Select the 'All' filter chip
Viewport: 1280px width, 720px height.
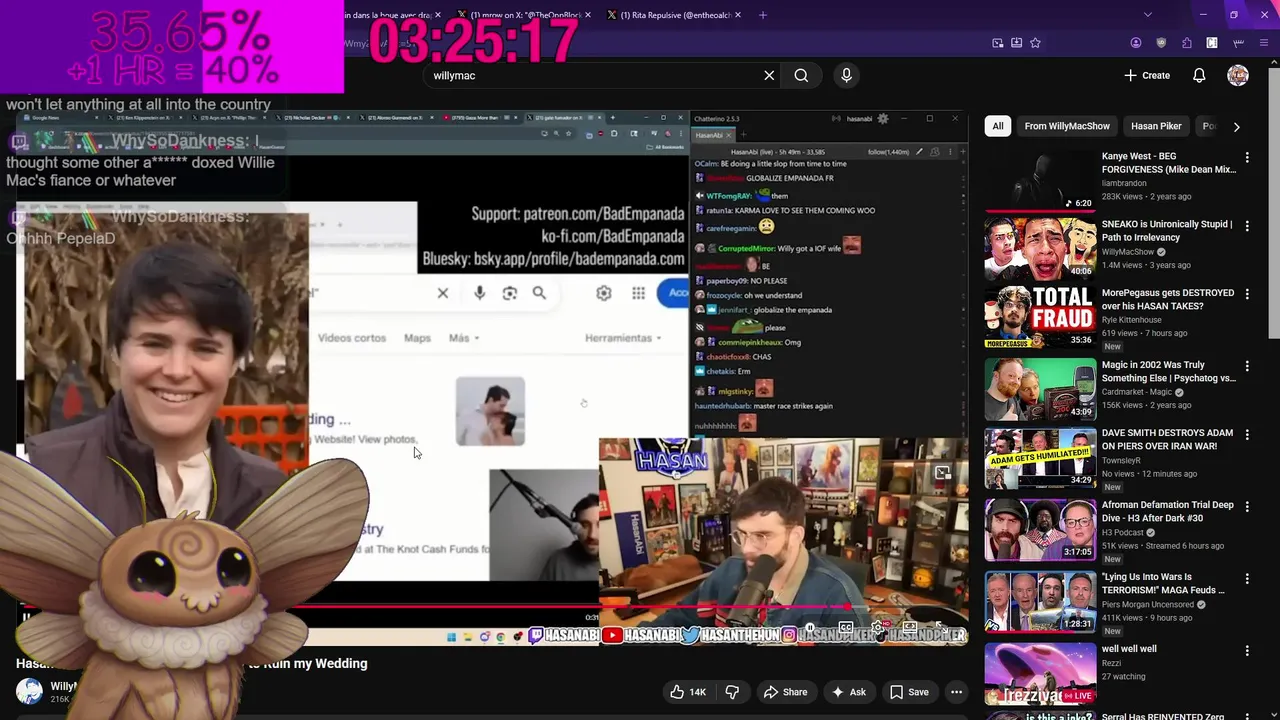[997, 126]
